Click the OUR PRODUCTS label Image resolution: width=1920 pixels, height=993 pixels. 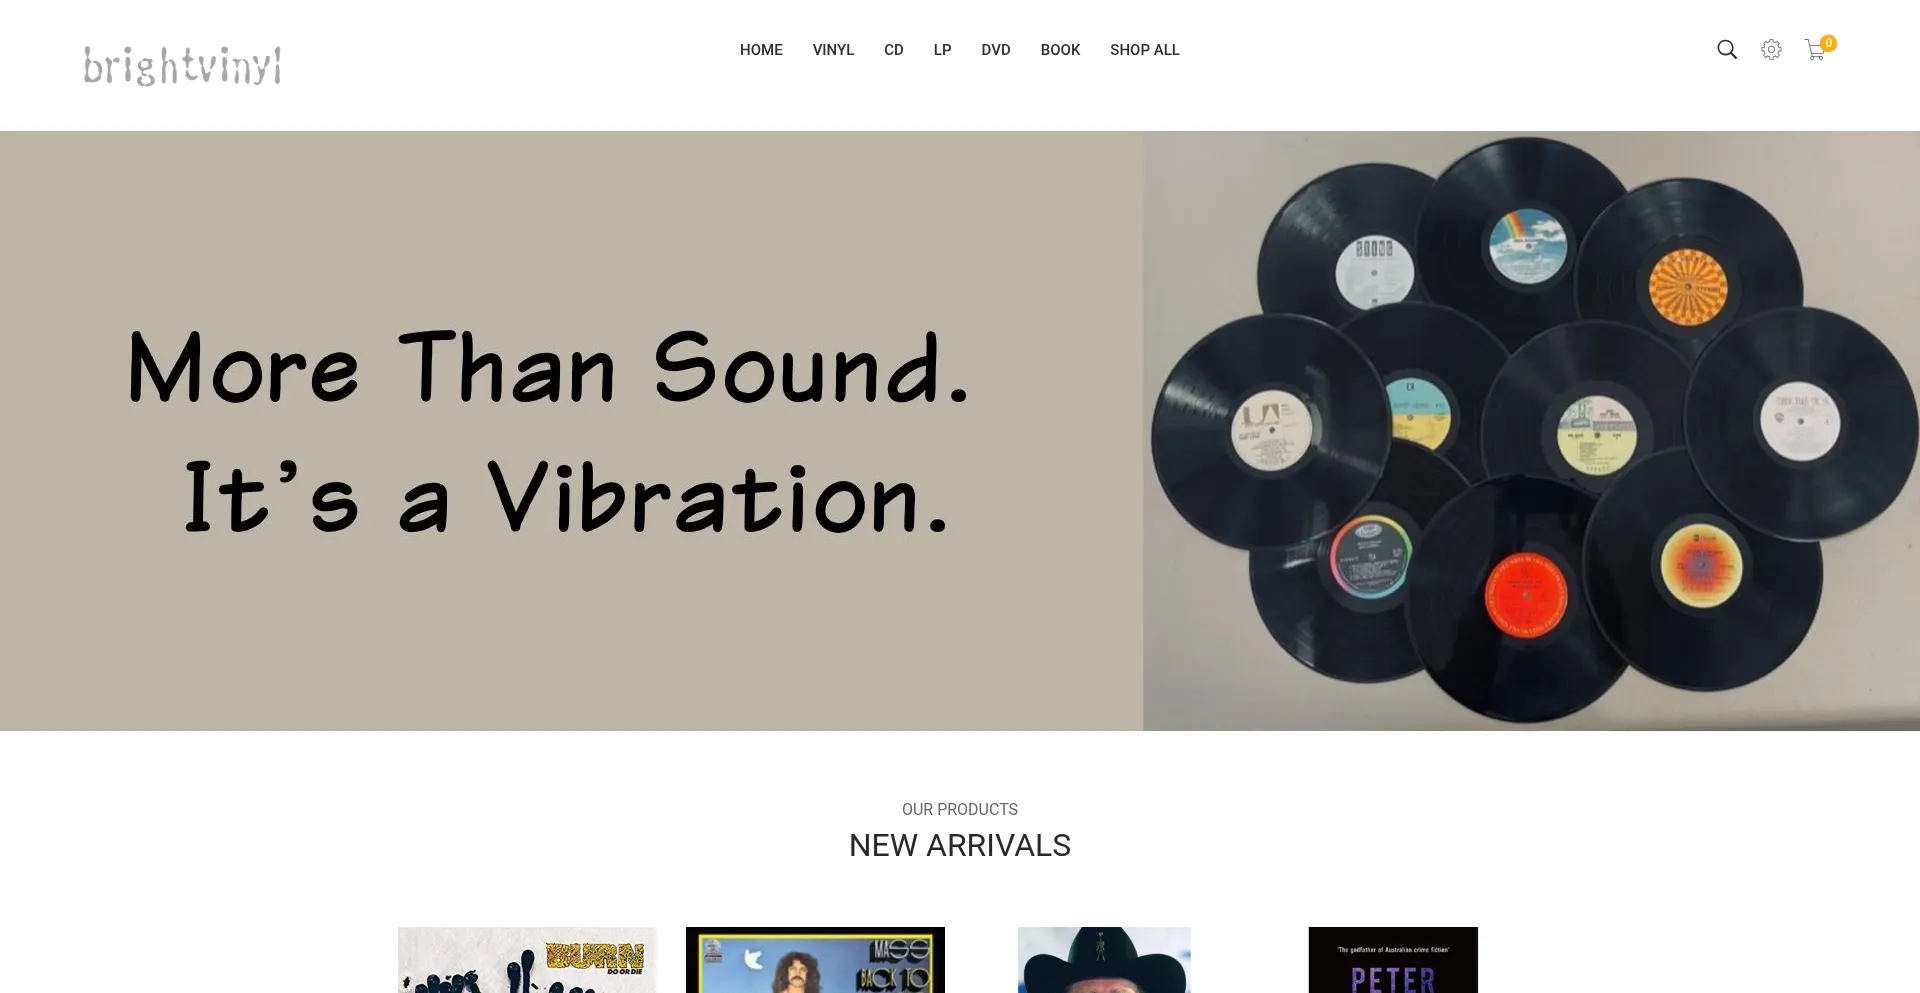pyautogui.click(x=960, y=809)
